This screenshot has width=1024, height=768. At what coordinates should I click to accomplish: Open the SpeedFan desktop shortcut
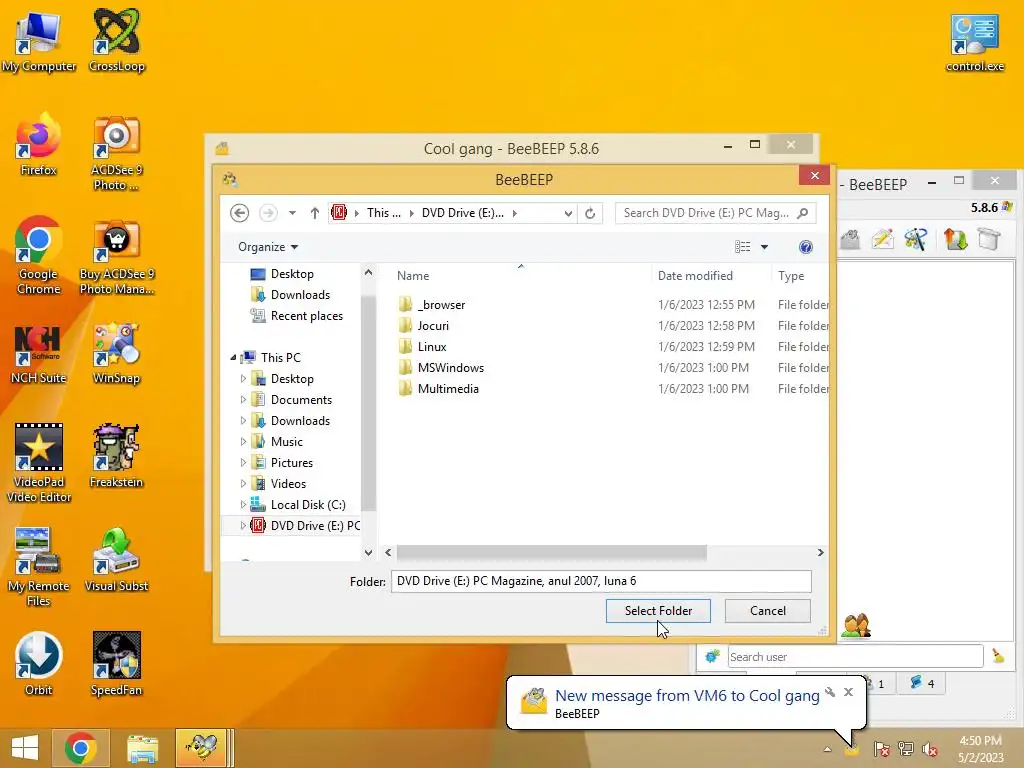(116, 664)
